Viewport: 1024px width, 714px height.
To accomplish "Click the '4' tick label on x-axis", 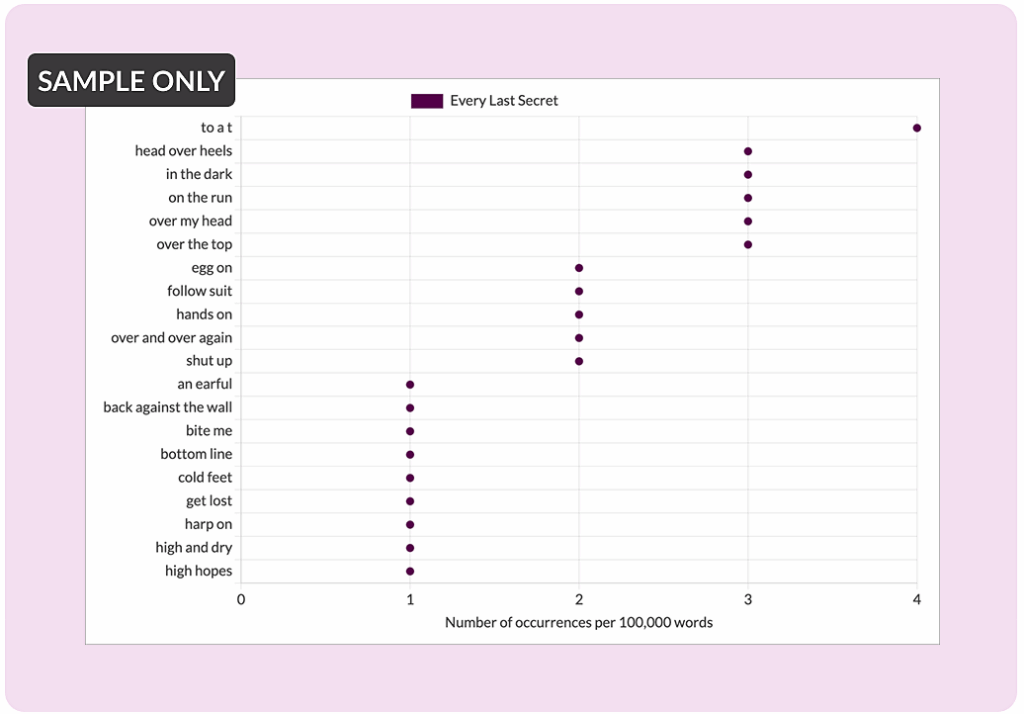I will tap(917, 600).
